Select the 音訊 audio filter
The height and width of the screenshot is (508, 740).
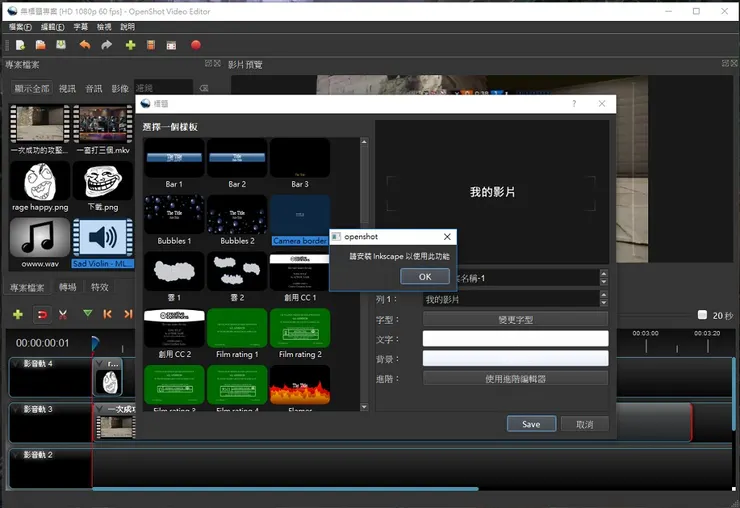(x=93, y=88)
